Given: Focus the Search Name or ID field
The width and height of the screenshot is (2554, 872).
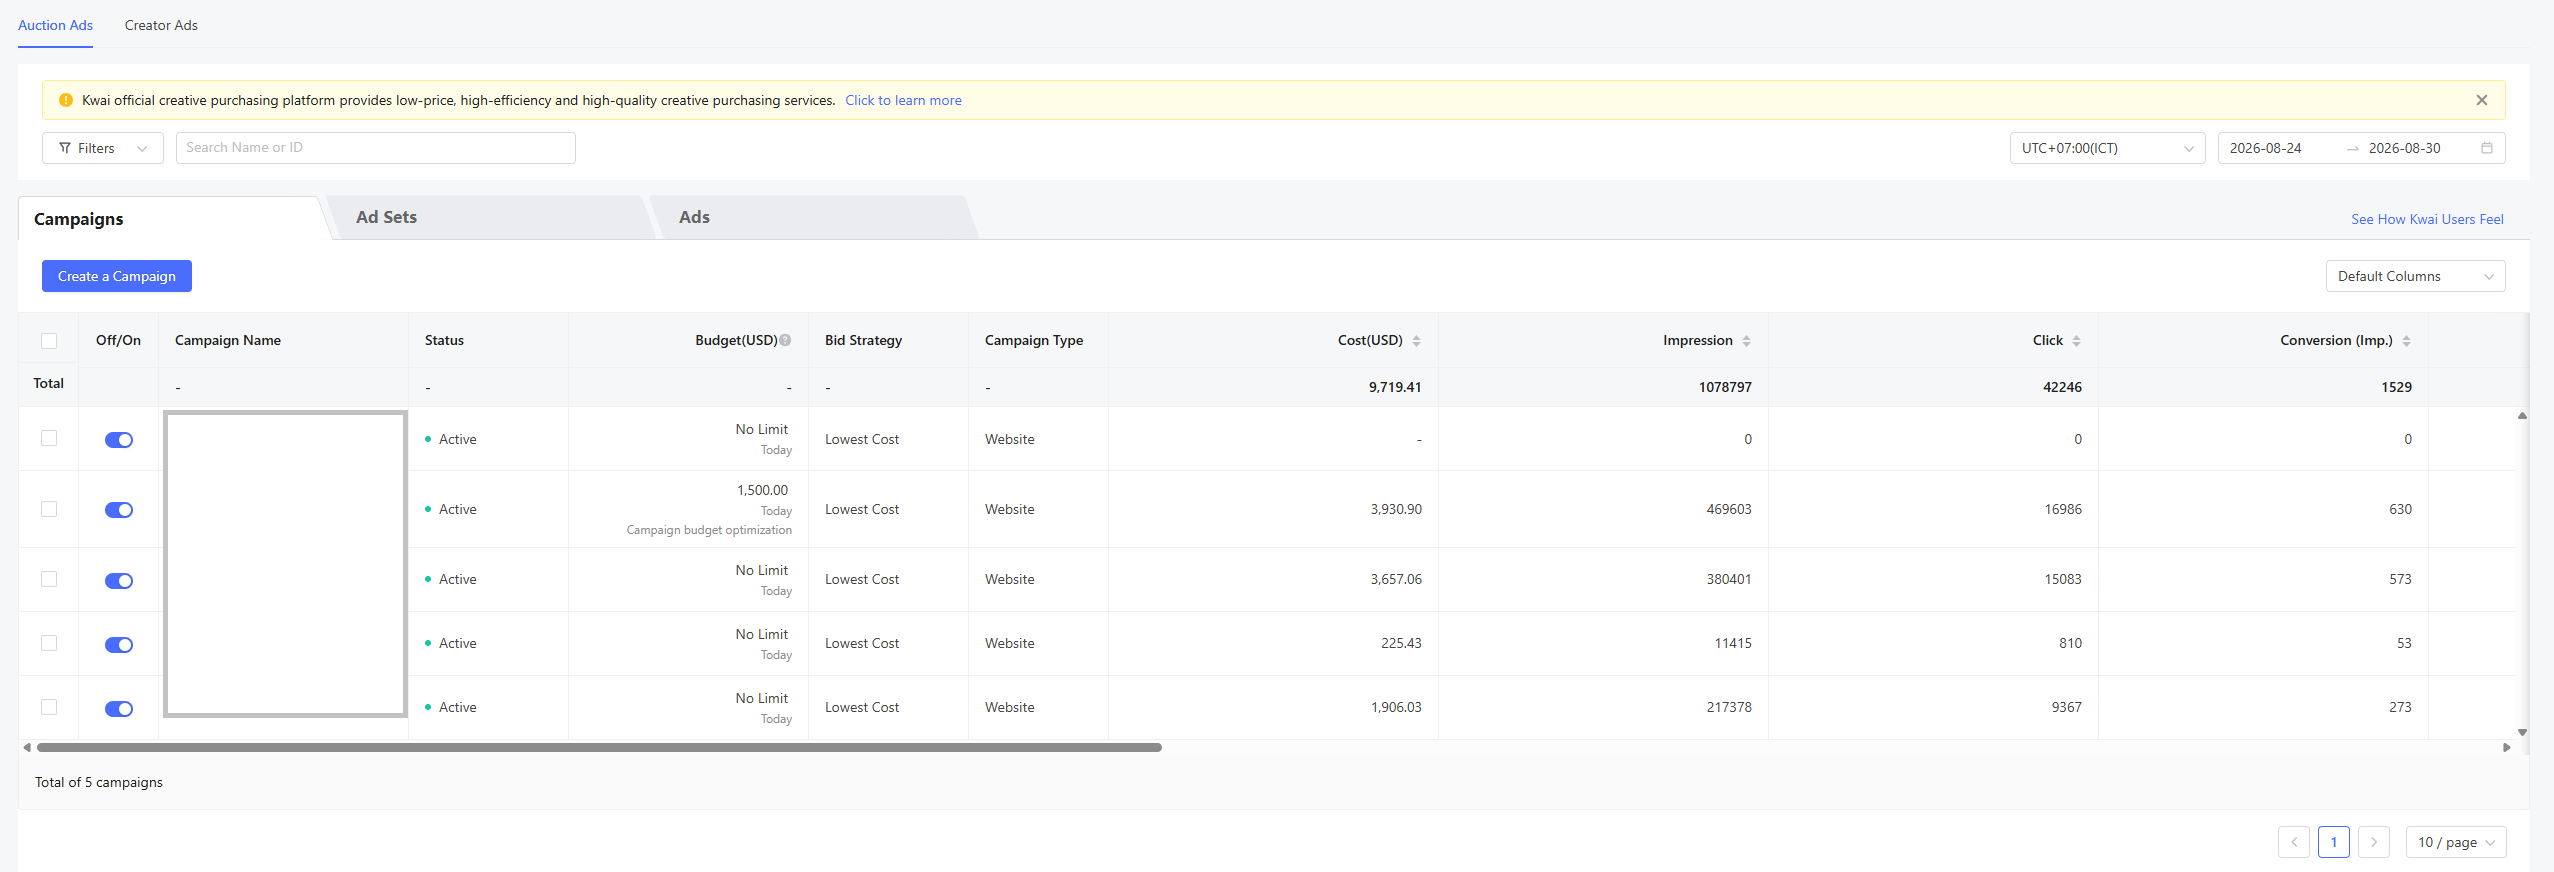Looking at the screenshot, I should pyautogui.click(x=375, y=148).
